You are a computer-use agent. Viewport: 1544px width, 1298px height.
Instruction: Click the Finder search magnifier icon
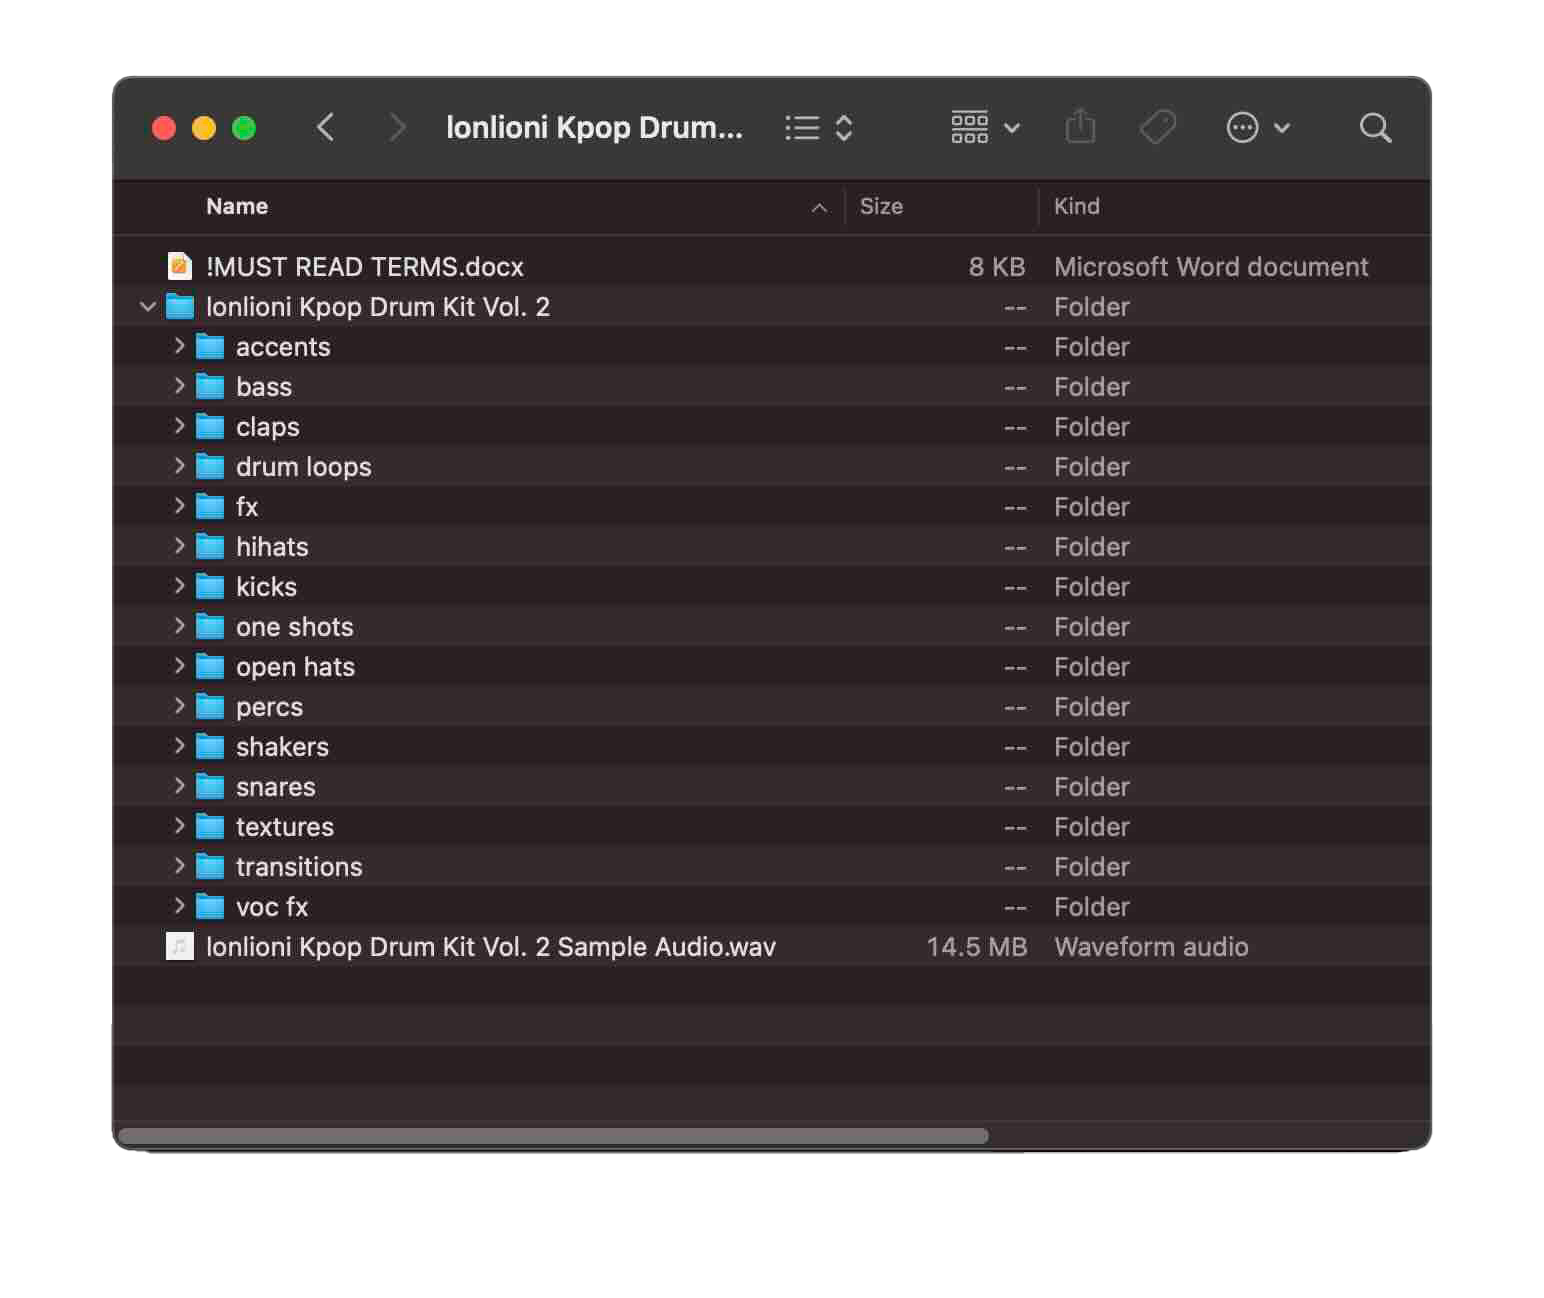pos(1375,128)
